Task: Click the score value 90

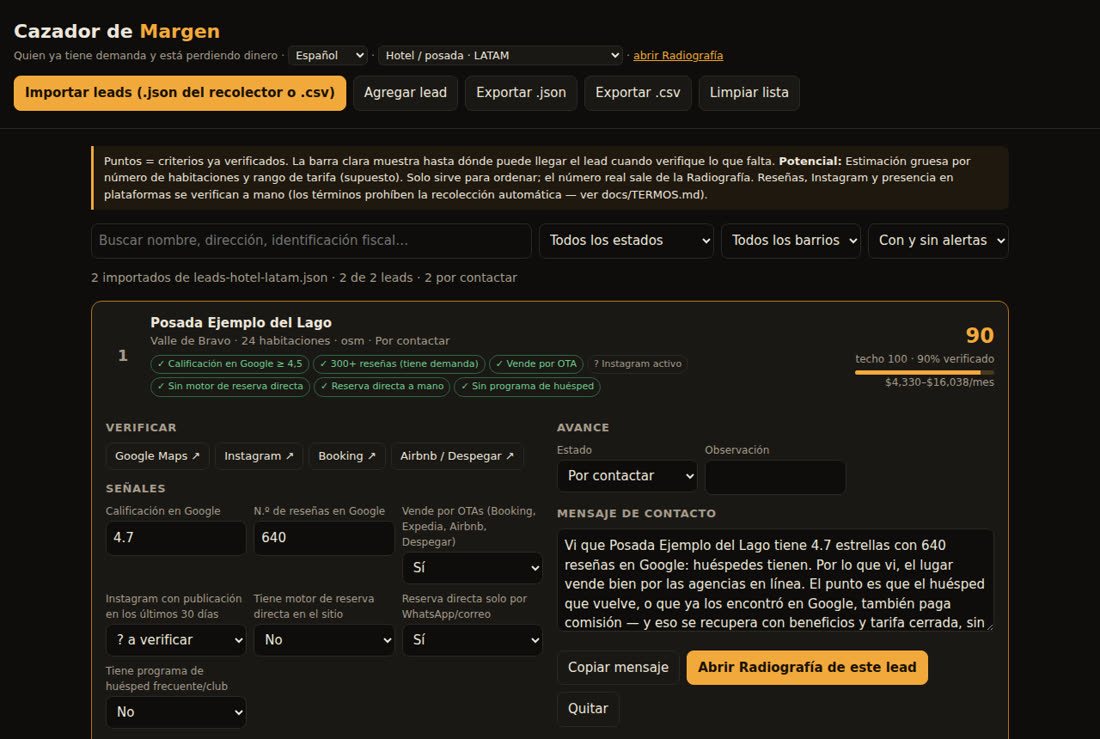Action: [979, 335]
